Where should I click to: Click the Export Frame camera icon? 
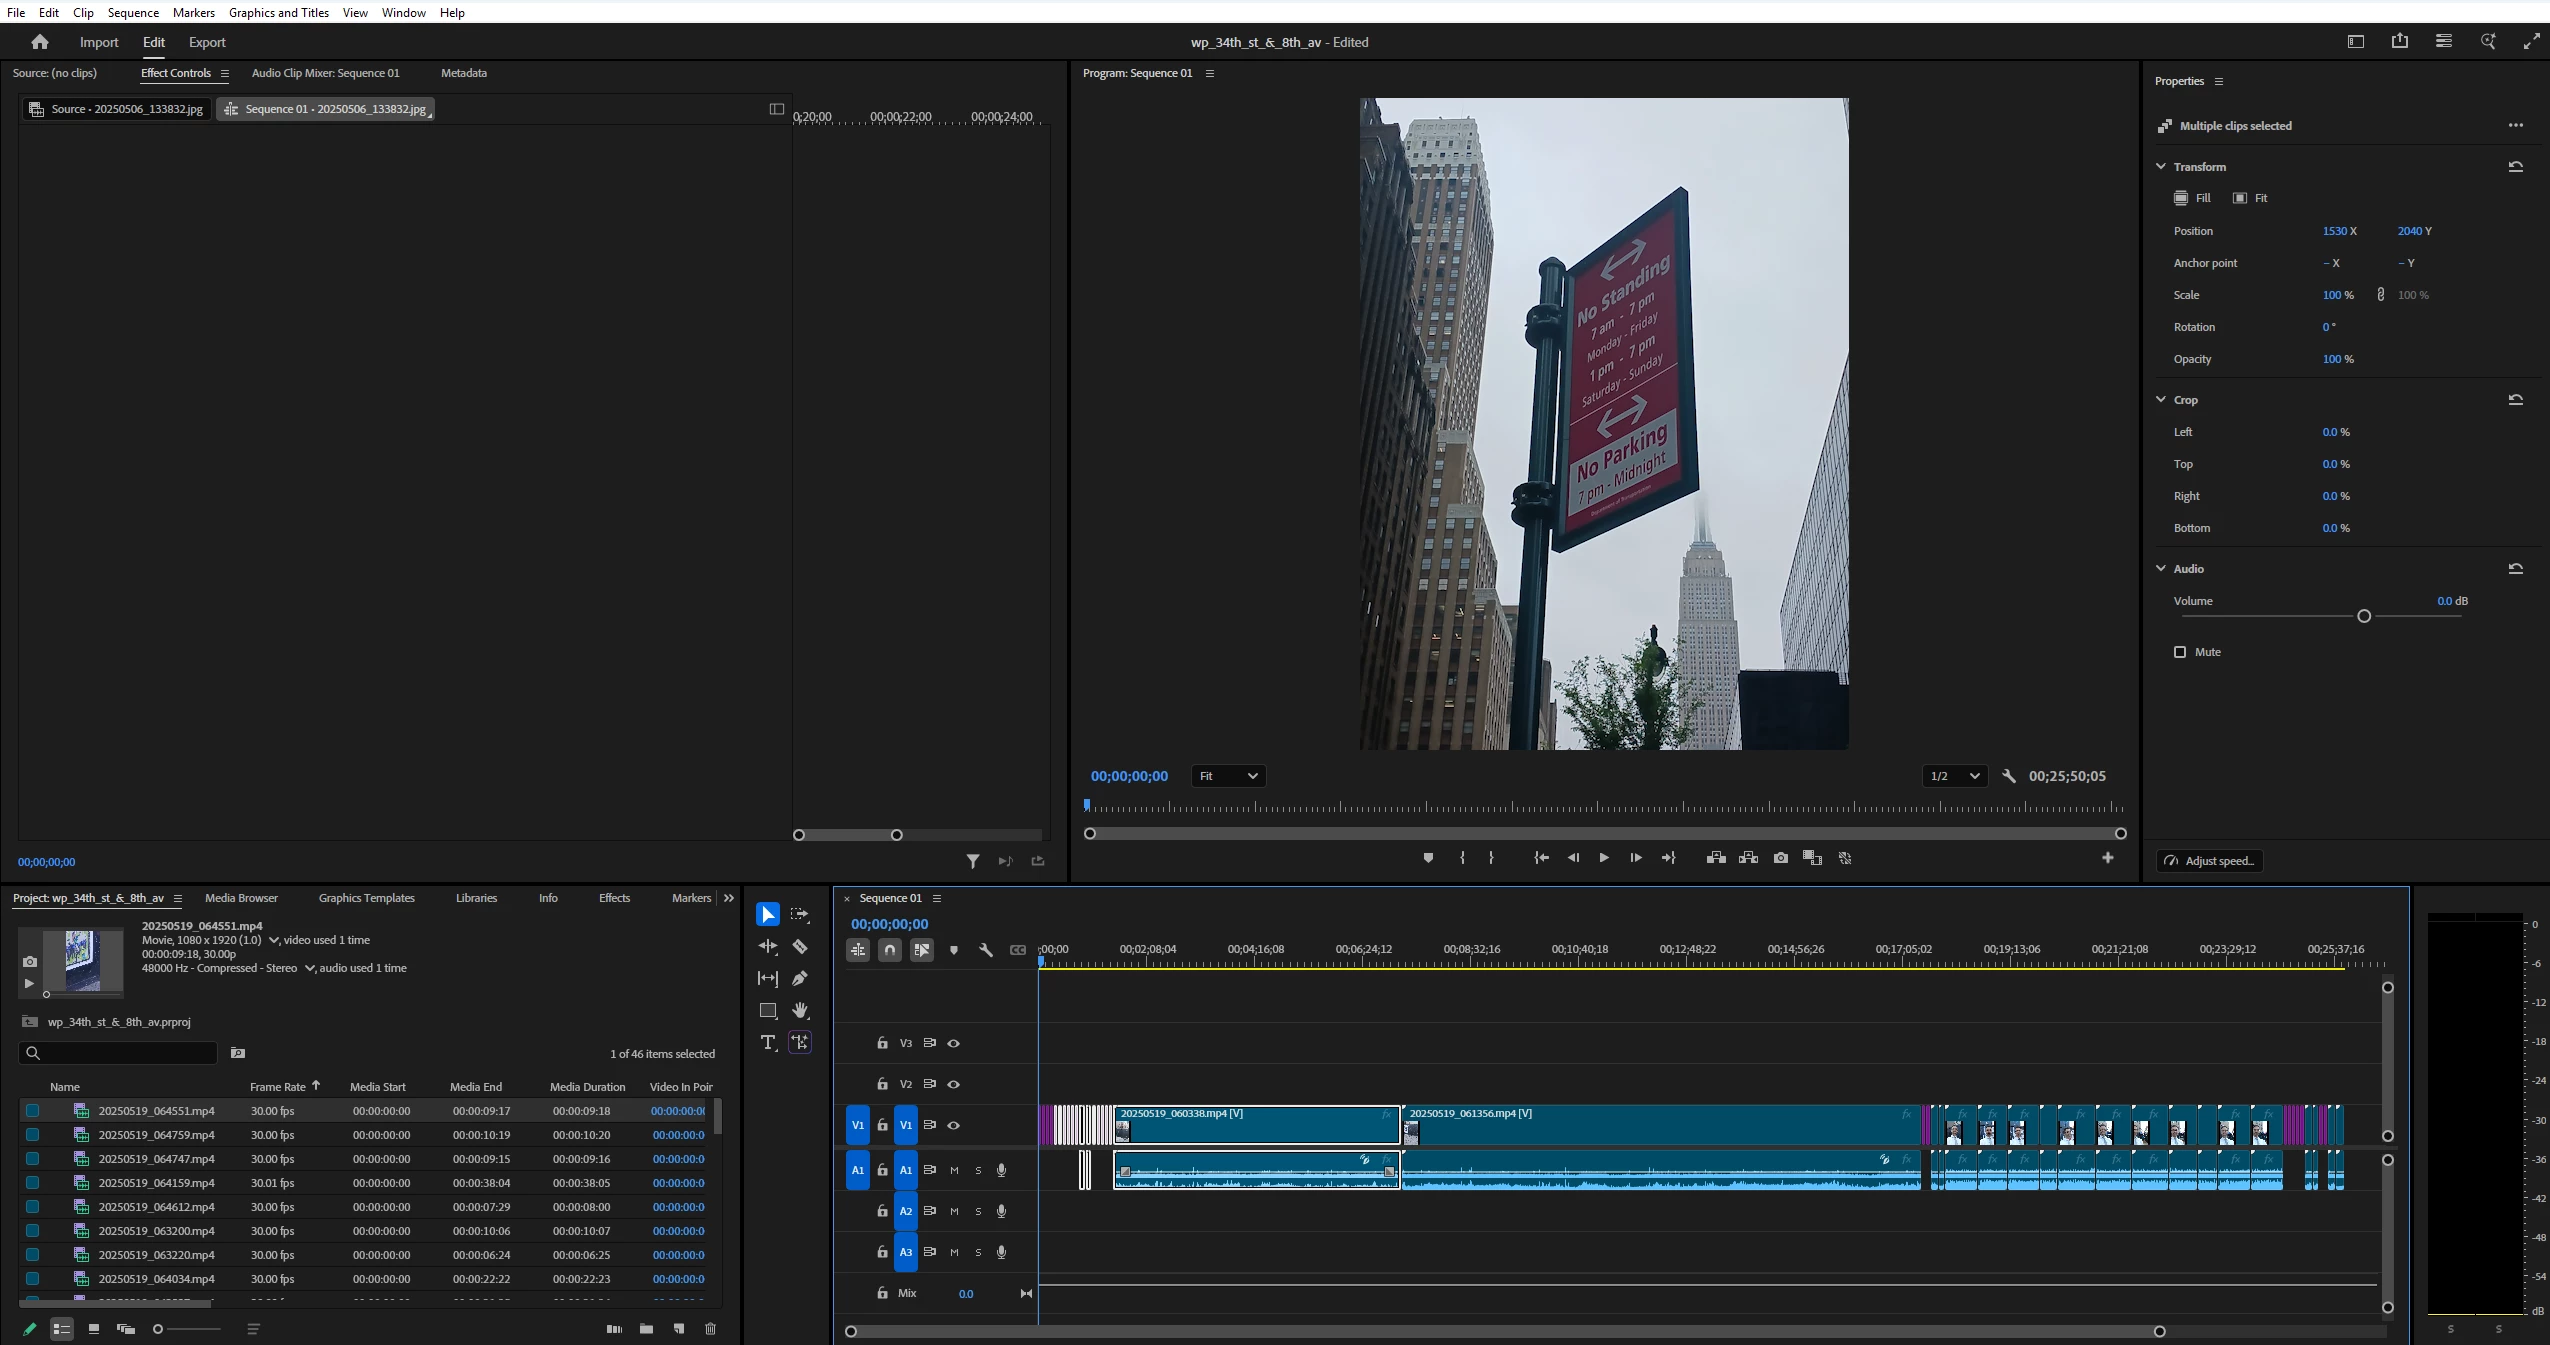pos(1780,858)
